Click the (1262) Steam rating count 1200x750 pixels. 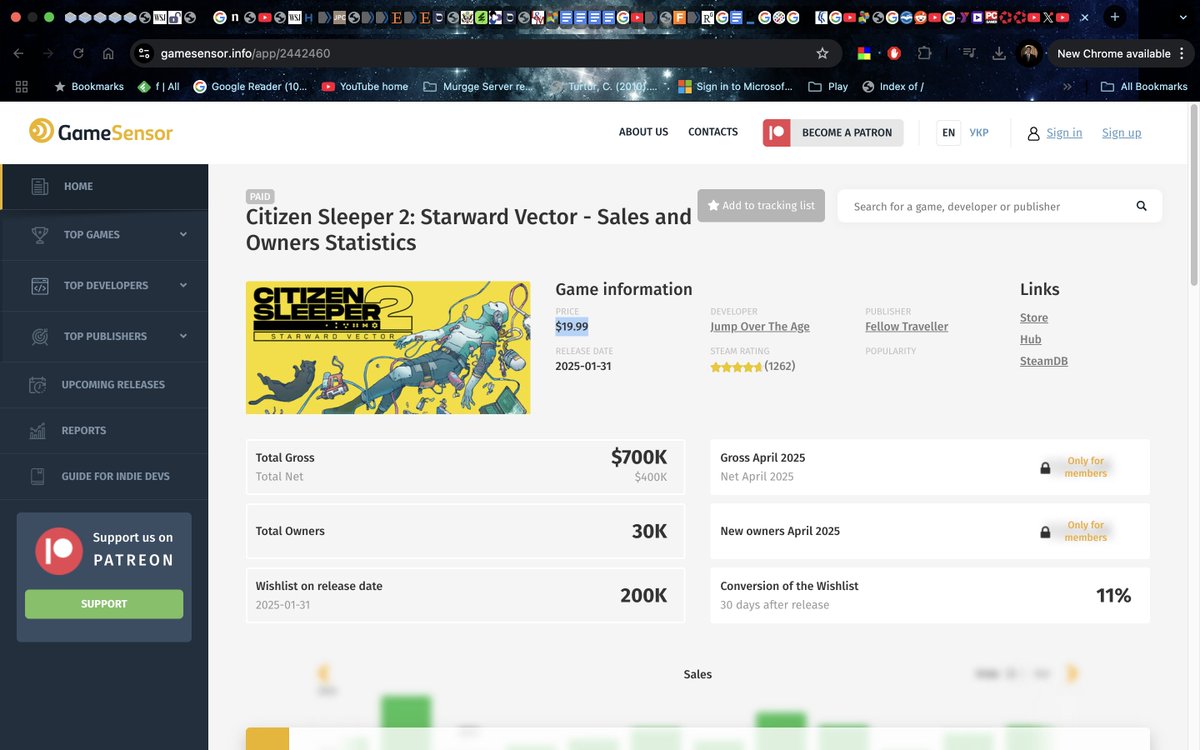pos(779,367)
